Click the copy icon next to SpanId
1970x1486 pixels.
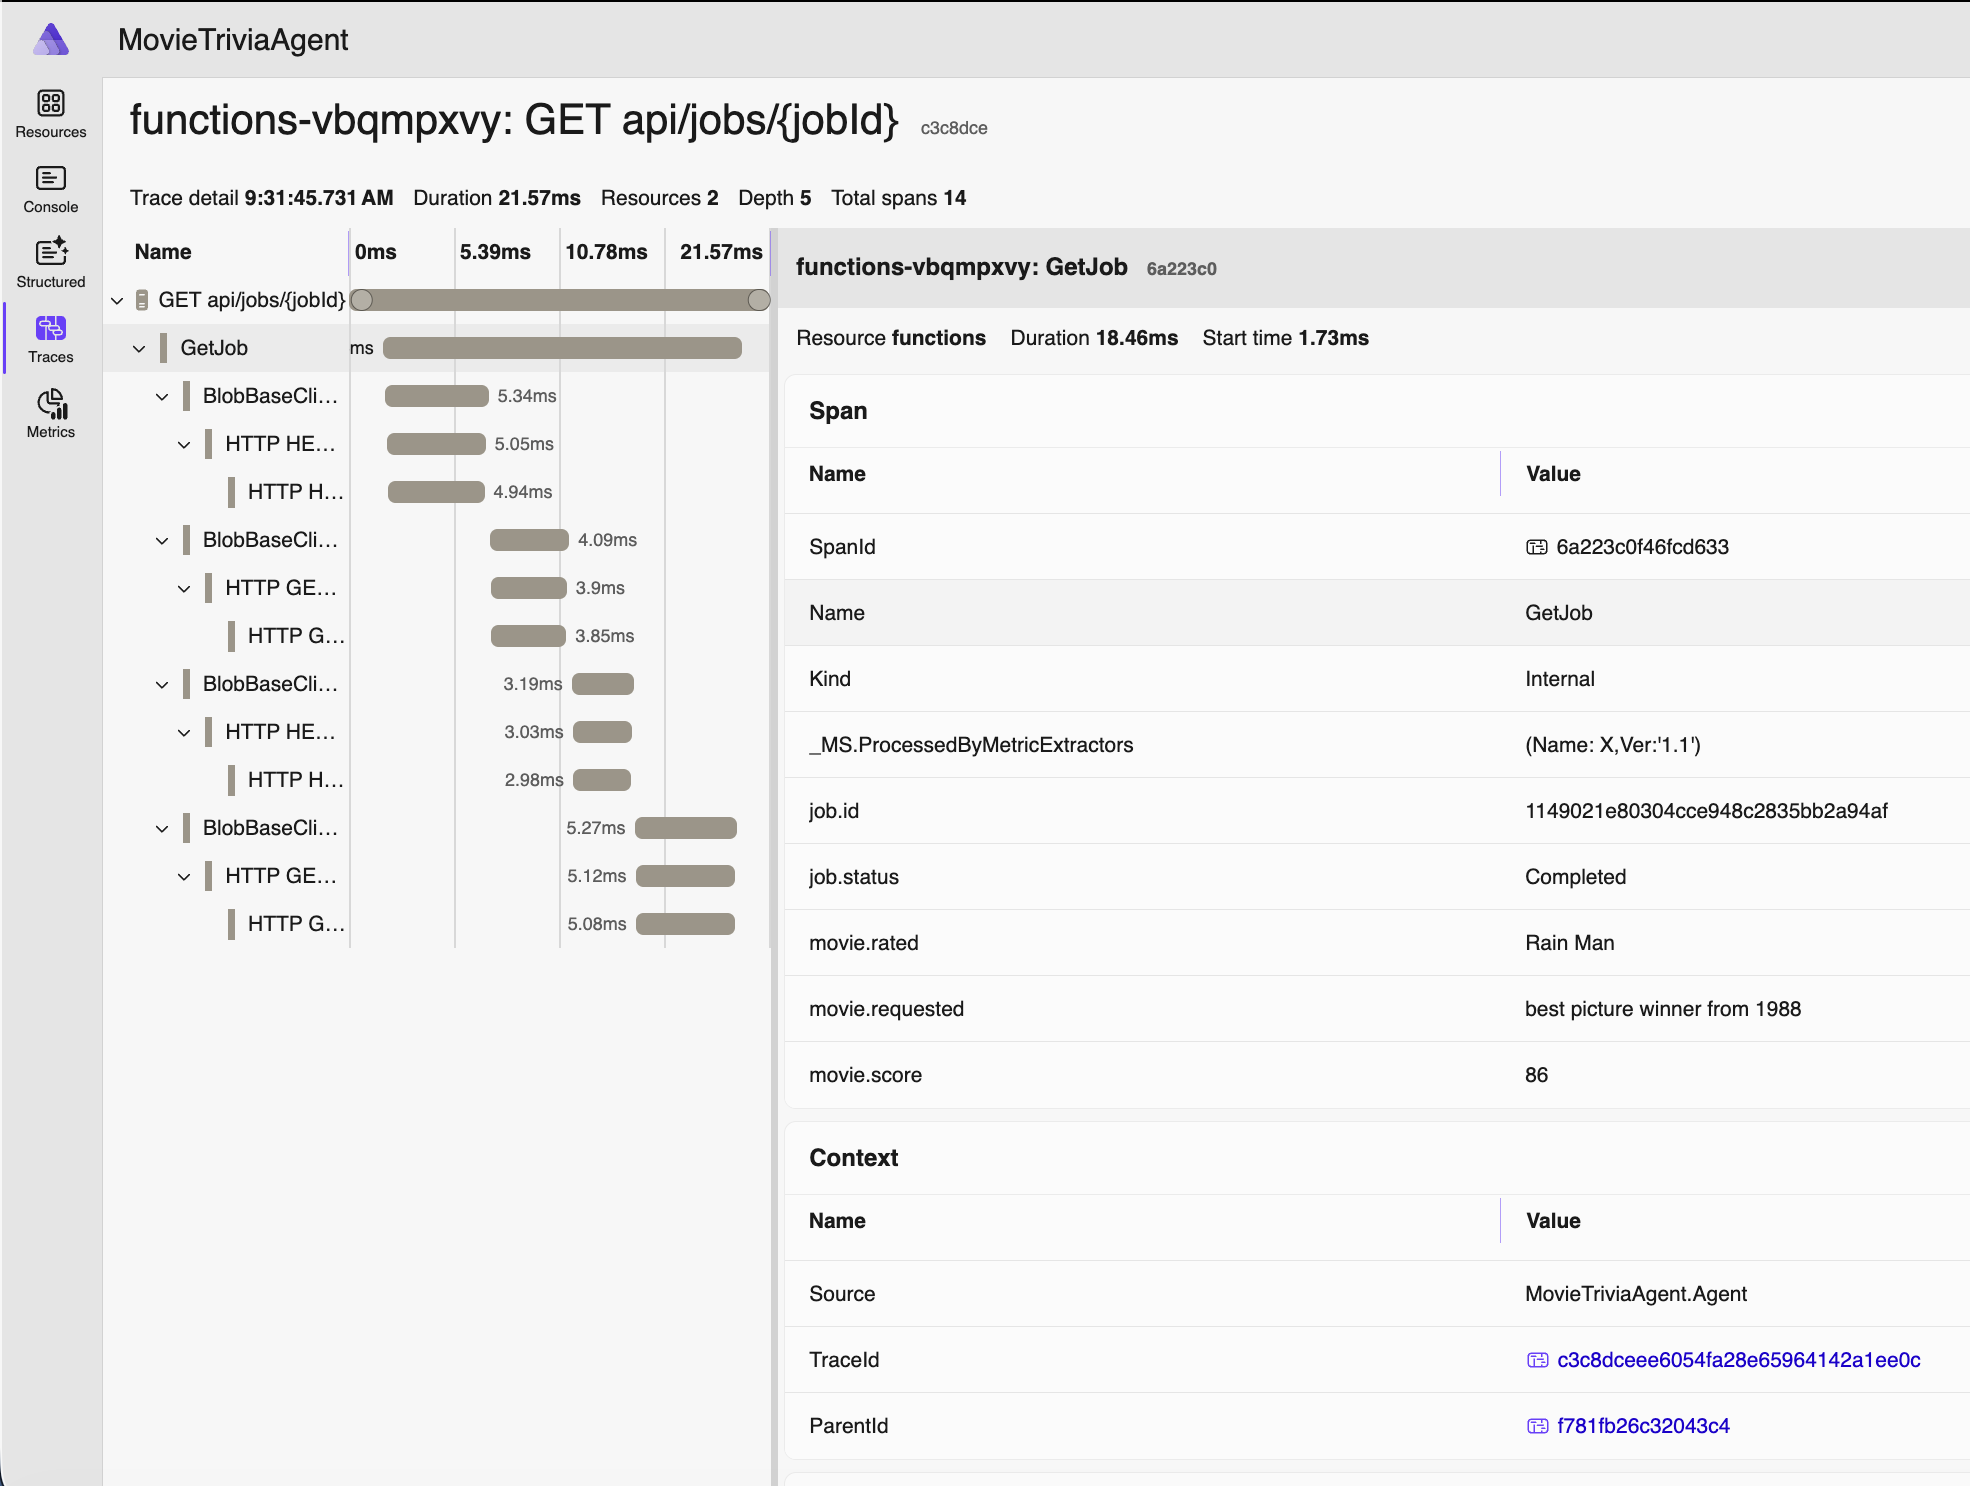point(1536,547)
